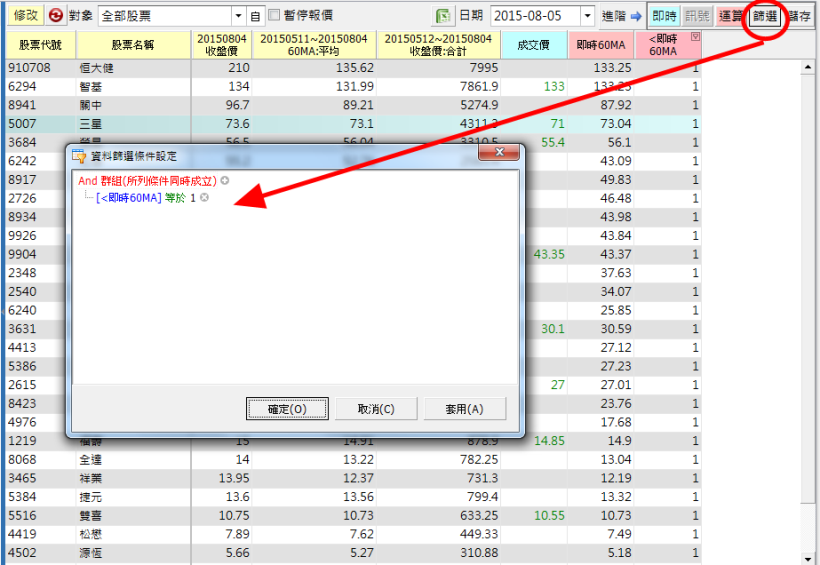Click the blue 進階 arrow icon

pos(635,16)
